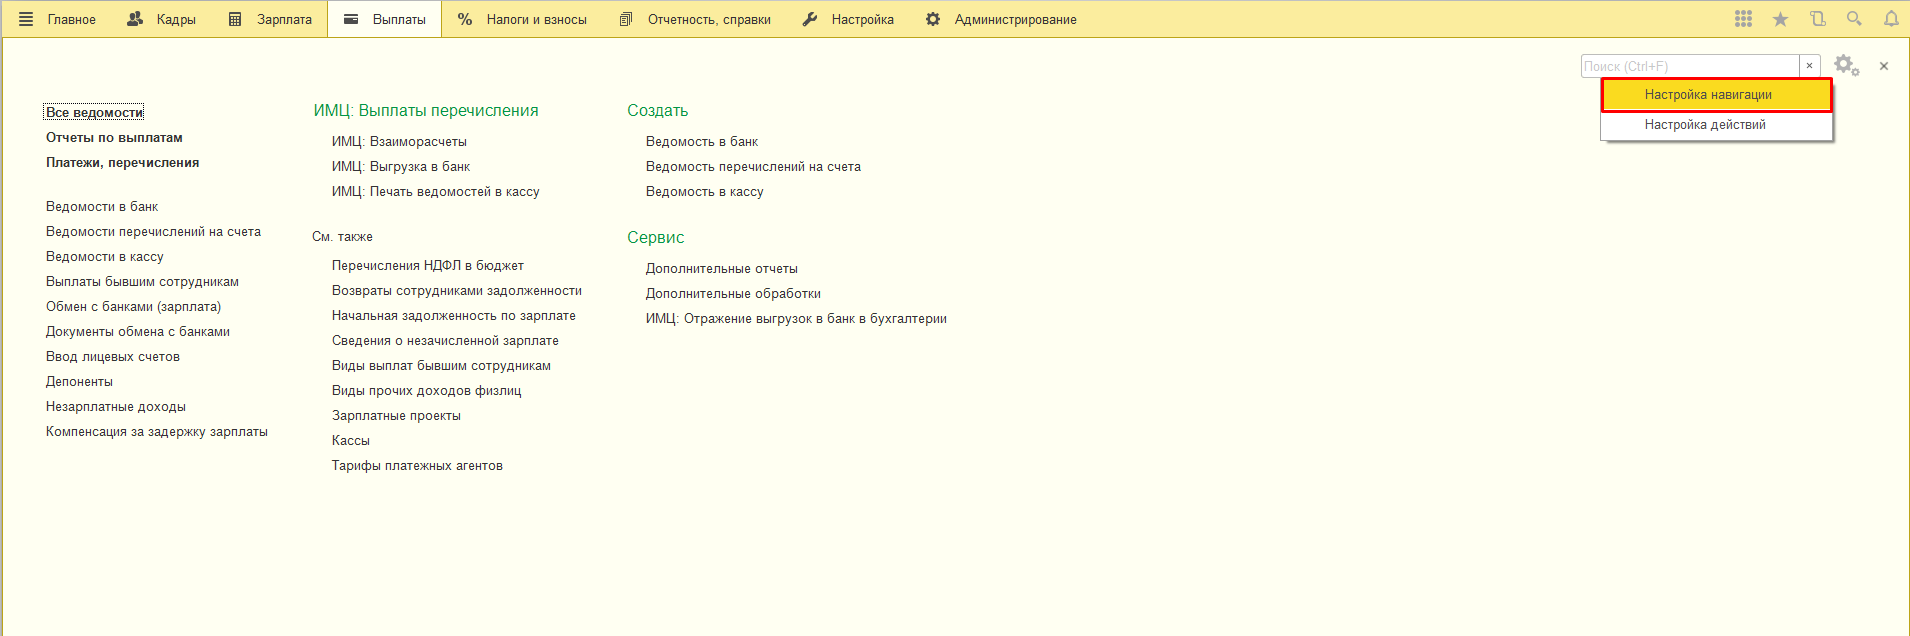The image size is (1910, 636).
Task: Close the section panel with X
Action: (1884, 66)
